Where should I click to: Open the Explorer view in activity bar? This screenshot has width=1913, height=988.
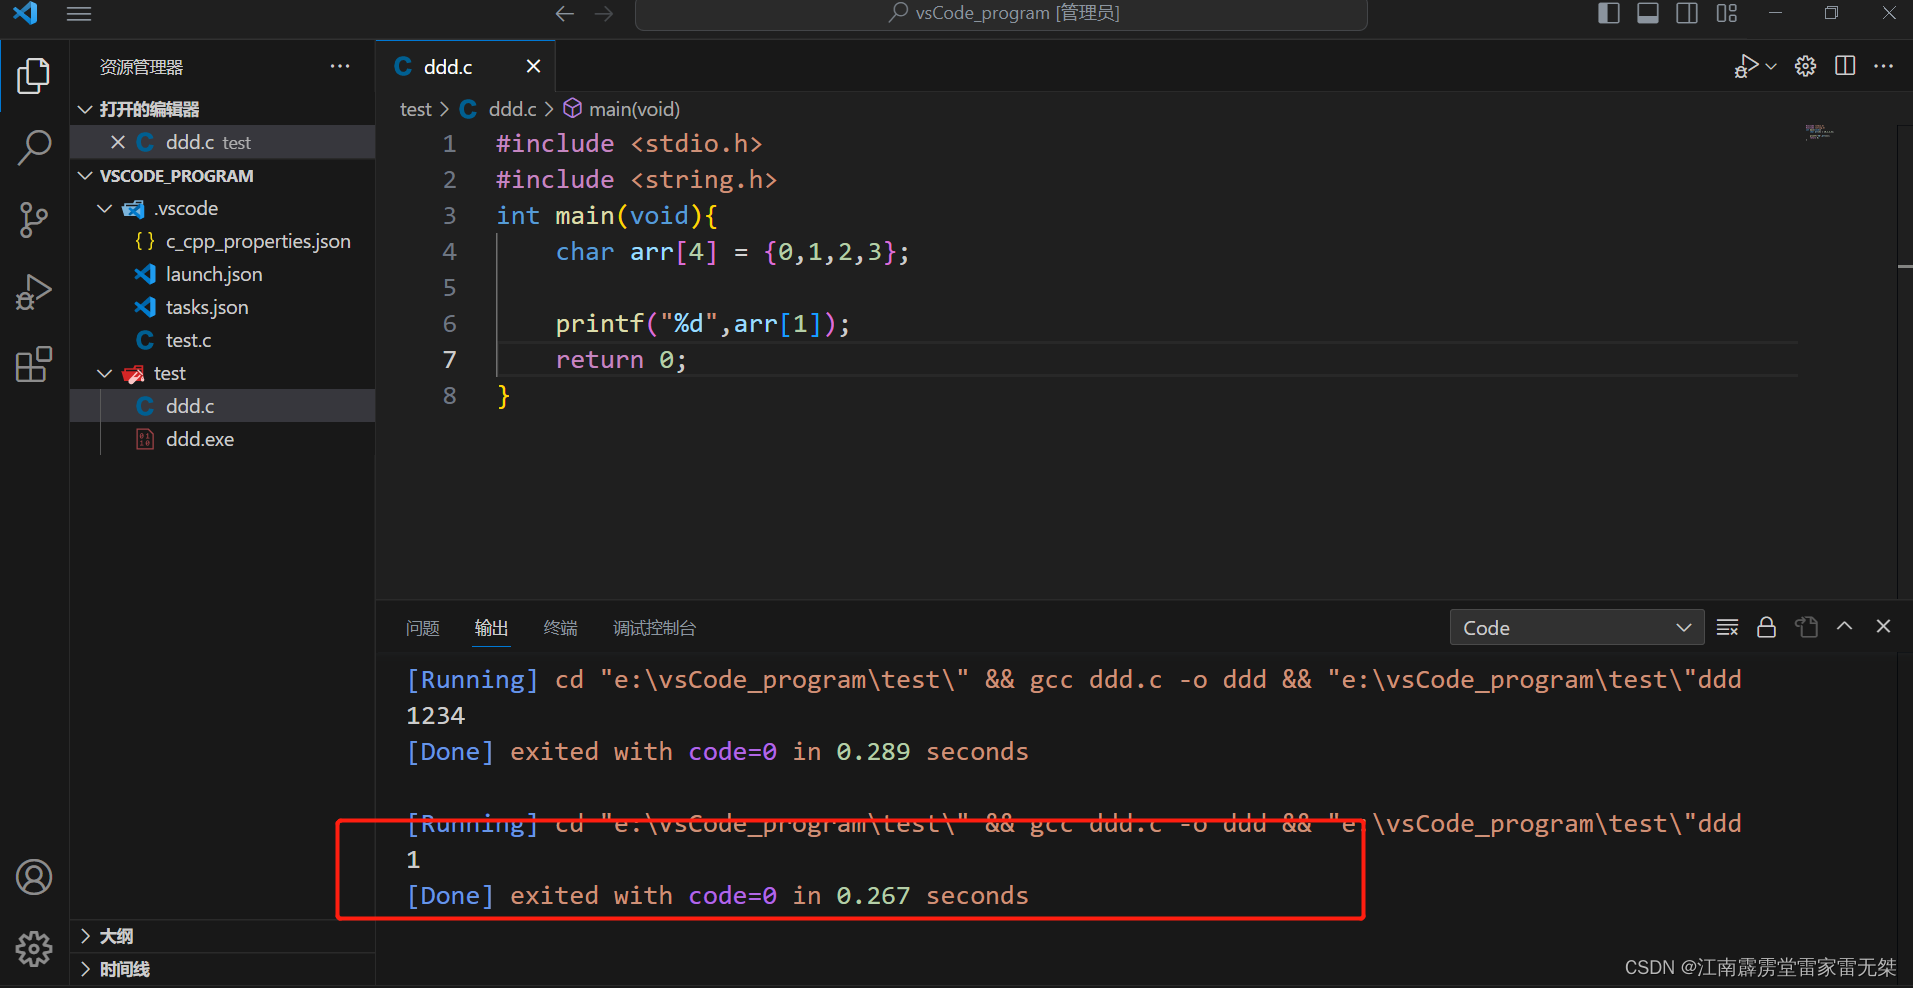coord(34,76)
